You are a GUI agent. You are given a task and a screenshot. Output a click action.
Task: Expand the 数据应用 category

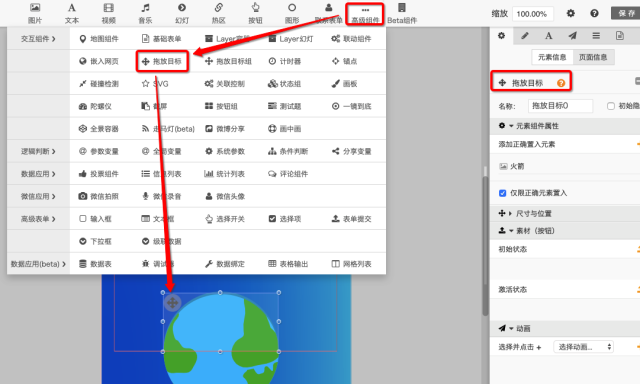tap(38, 174)
